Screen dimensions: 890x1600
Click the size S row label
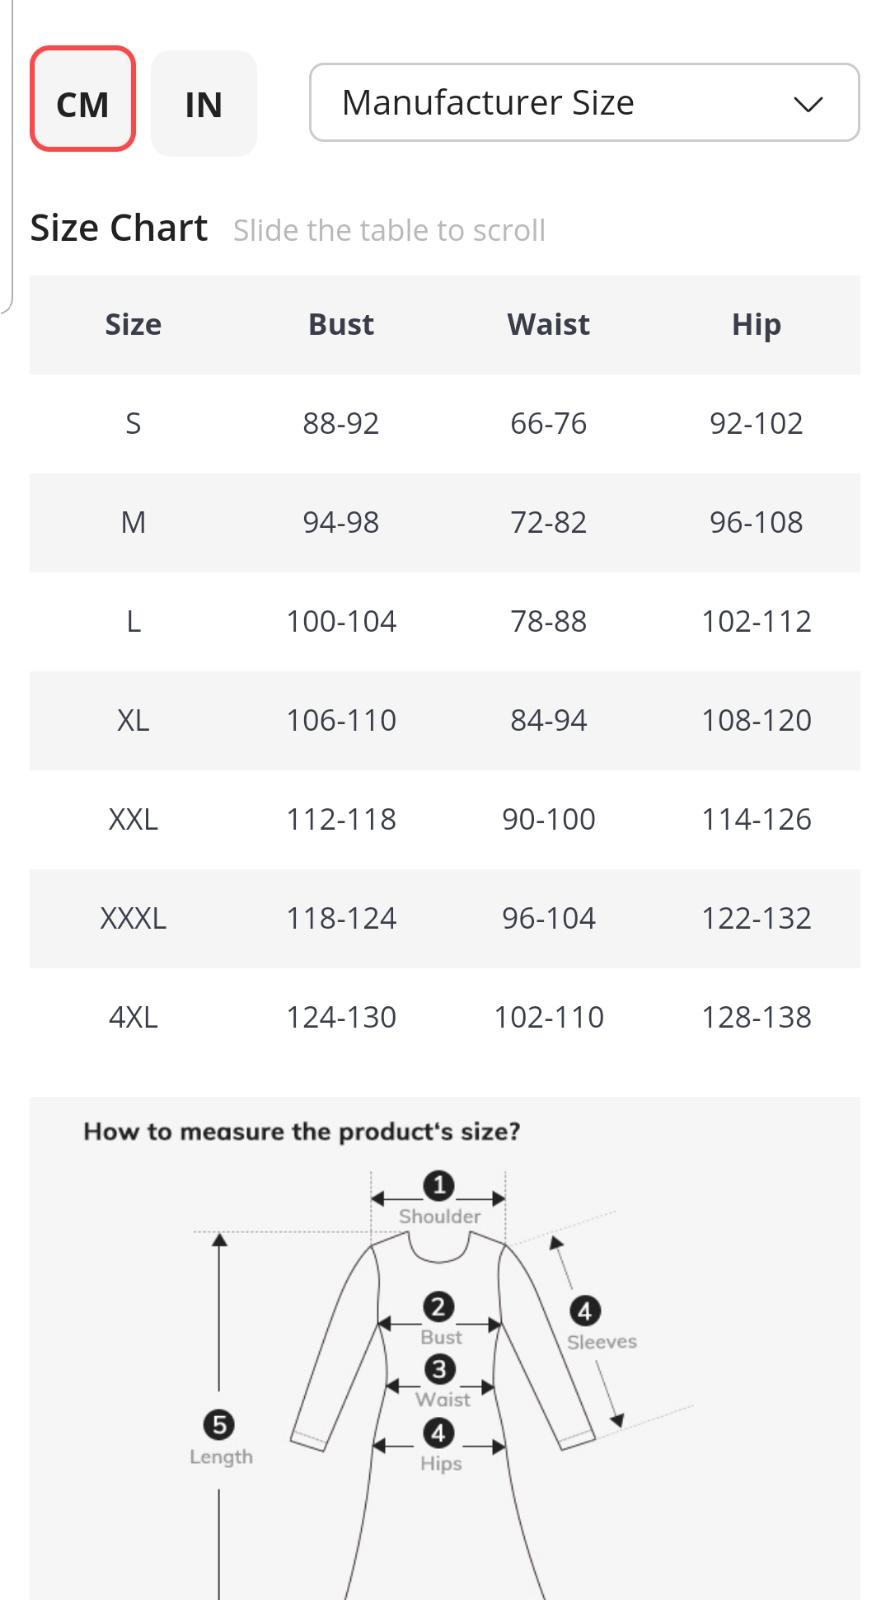click(x=133, y=423)
